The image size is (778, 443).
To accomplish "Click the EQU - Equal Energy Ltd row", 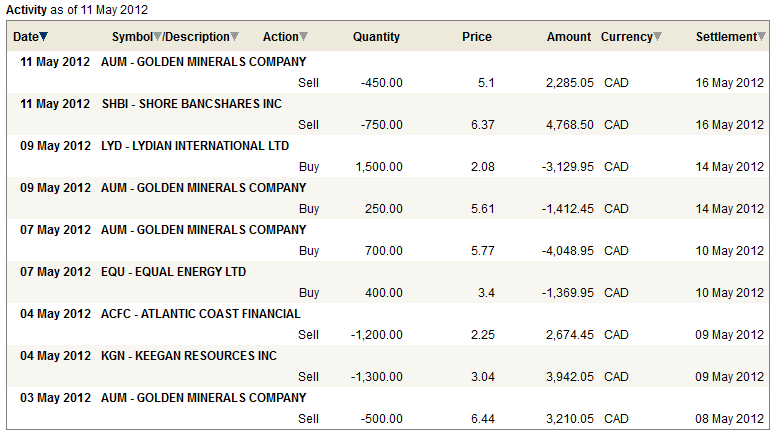I will click(174, 272).
